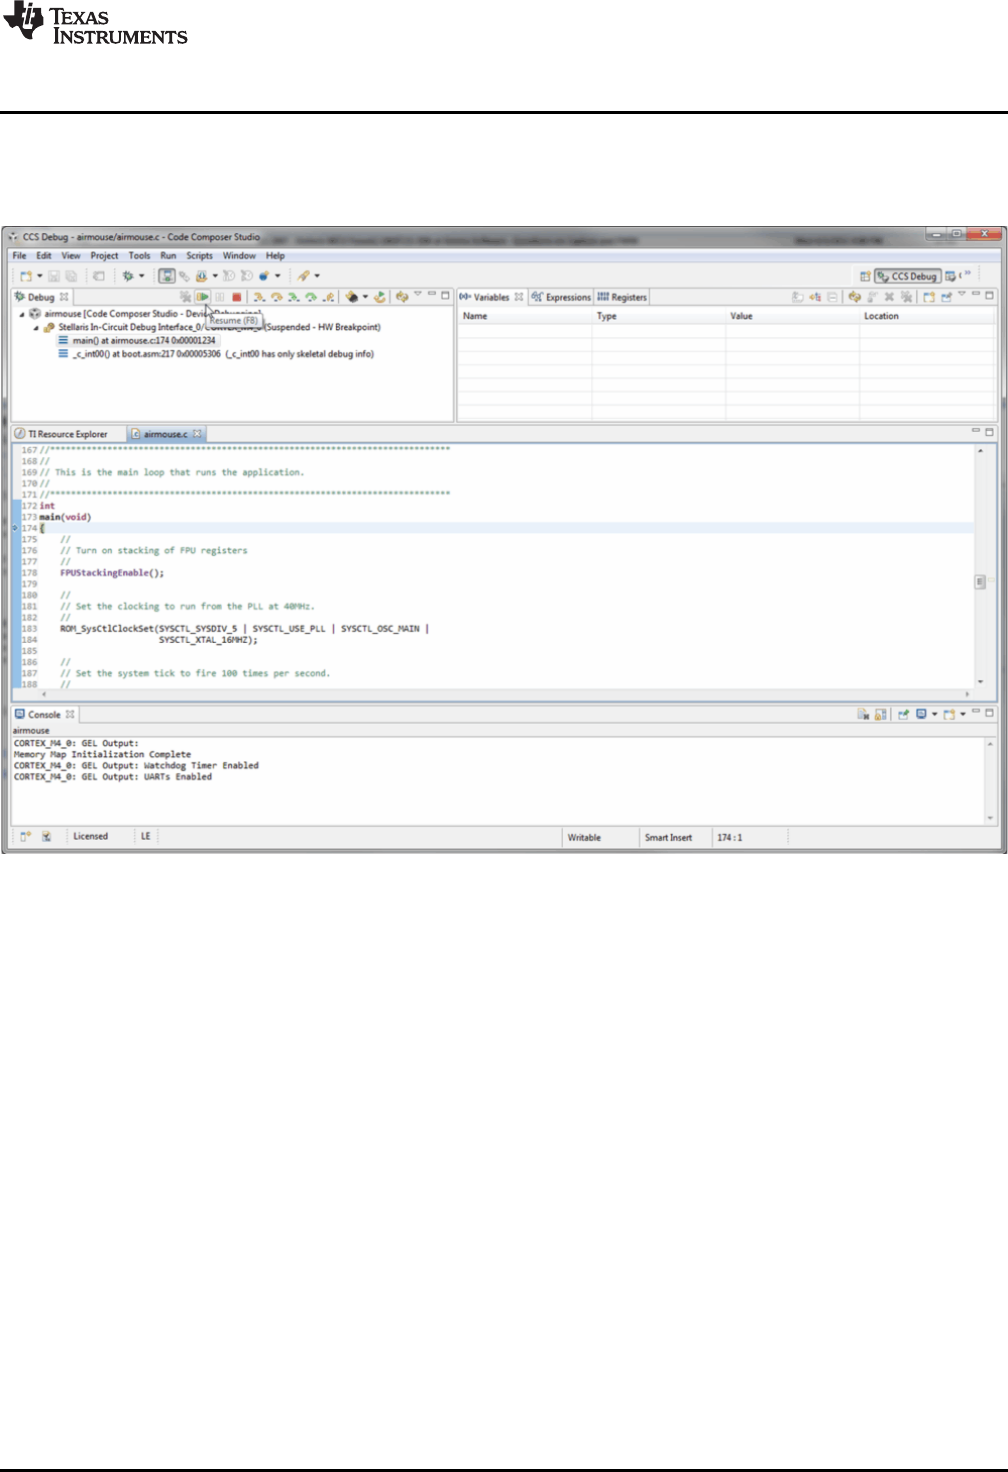Click the Assembly Step Over icon
1008x1472 pixels.
click(311, 297)
